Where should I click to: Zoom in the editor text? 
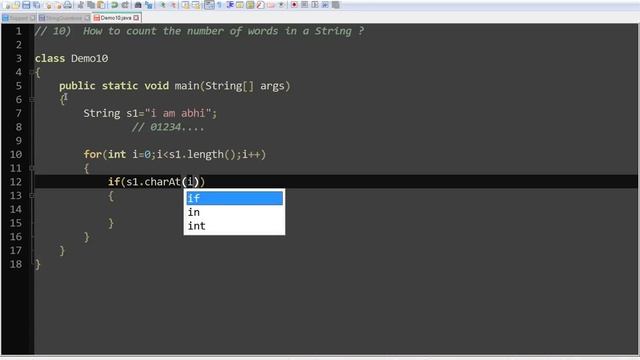[x=162, y=5]
